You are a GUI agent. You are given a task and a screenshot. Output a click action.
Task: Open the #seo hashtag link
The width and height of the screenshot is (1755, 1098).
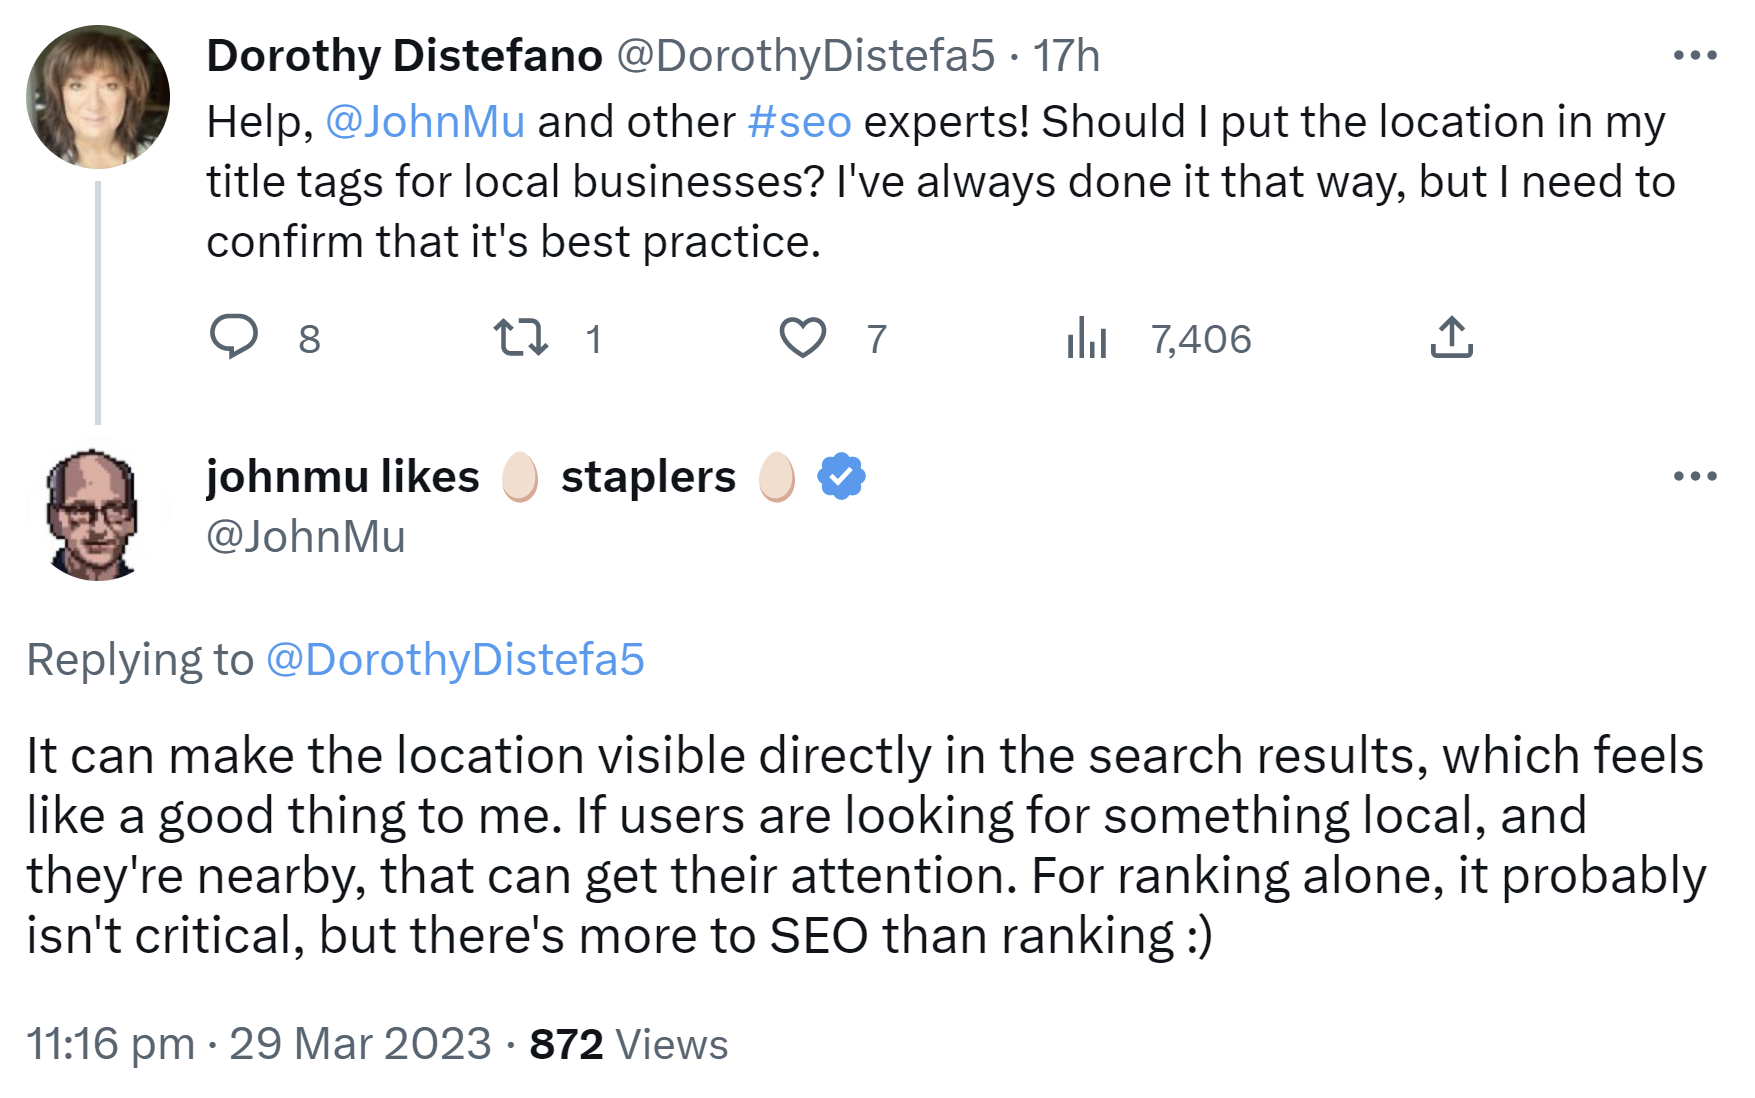799,122
